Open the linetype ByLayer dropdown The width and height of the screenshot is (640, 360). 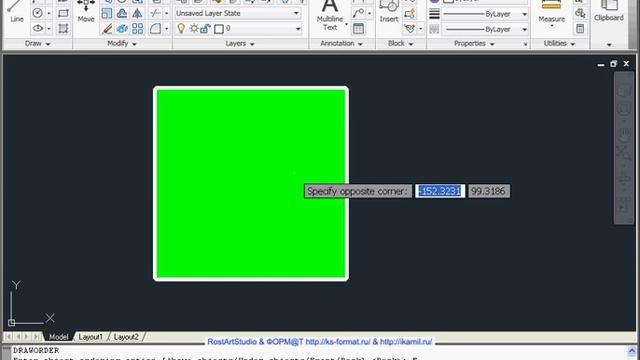(x=524, y=29)
